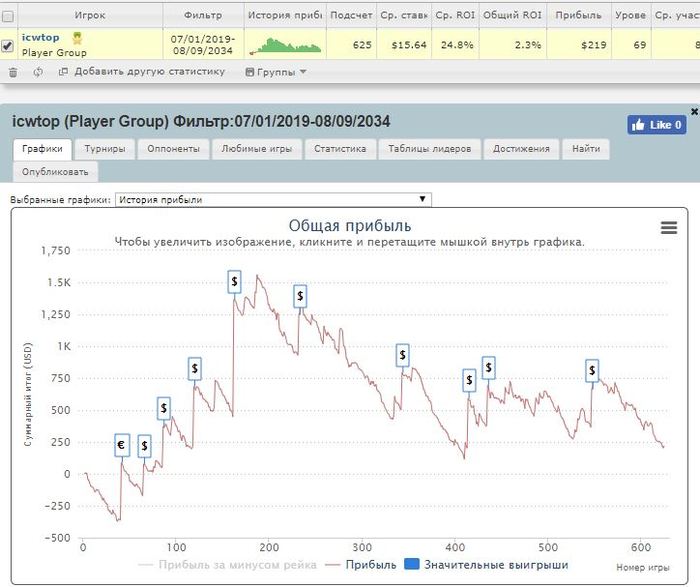Click the gold badge icon next to icwtop
The image size is (700, 587).
point(78,38)
